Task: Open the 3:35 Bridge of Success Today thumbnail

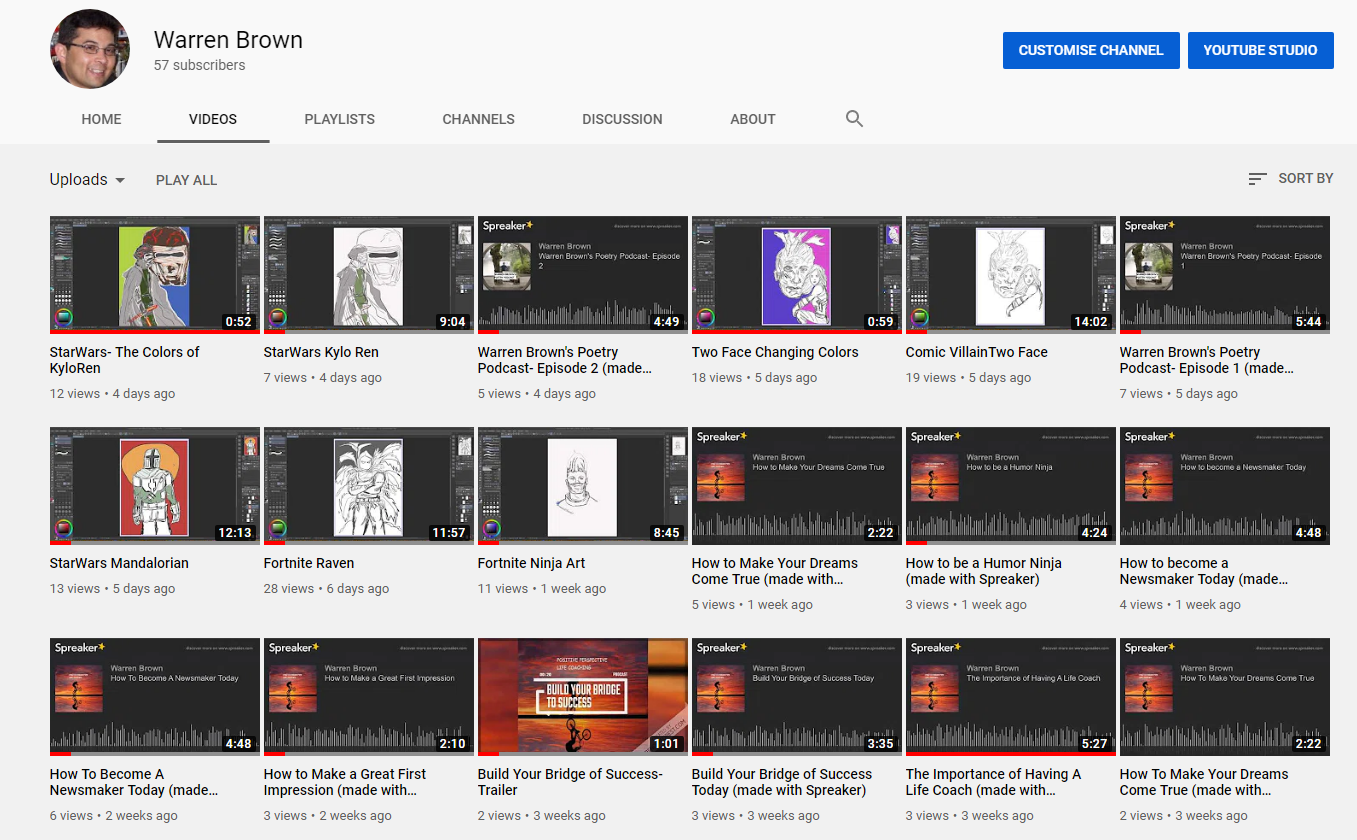Action: coord(797,697)
